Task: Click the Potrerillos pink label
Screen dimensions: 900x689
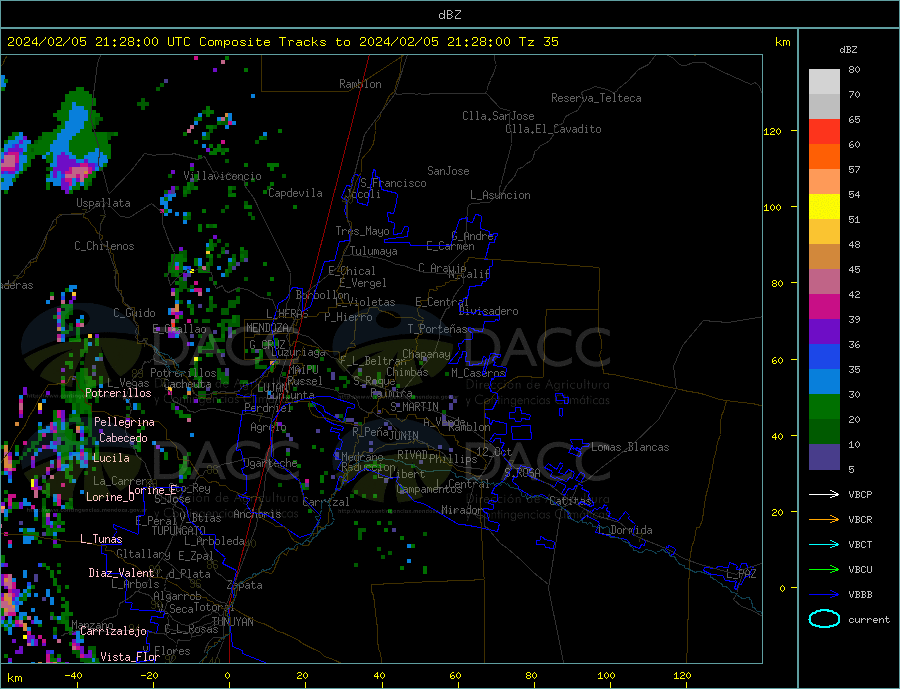Action: pyautogui.click(x=118, y=393)
